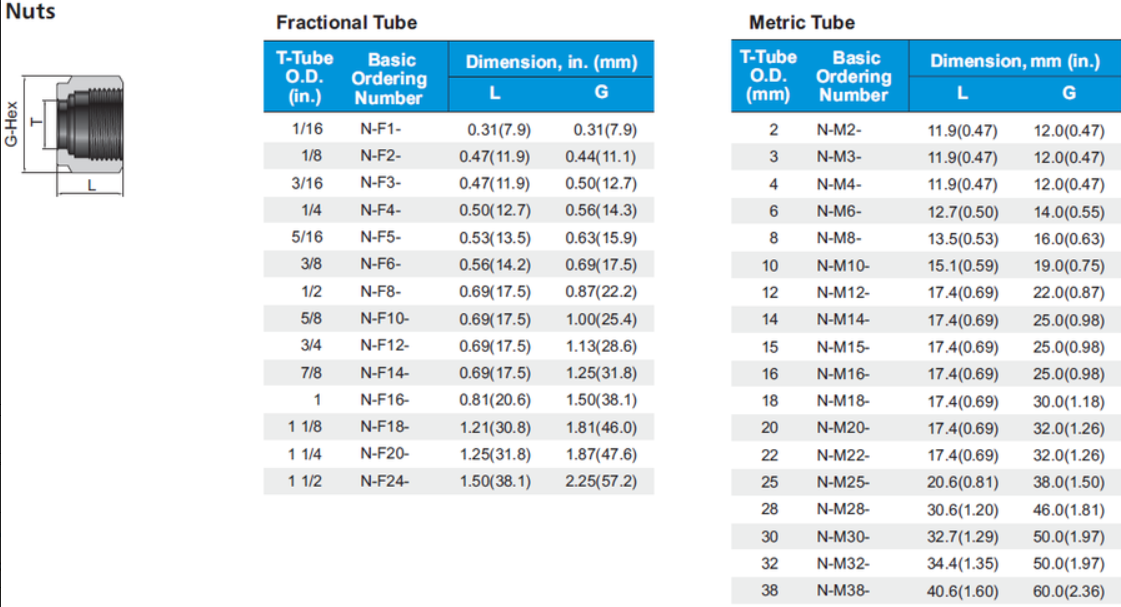The height and width of the screenshot is (607, 1121).
Task: Select ordering number N-F1-
Action: (x=380, y=129)
